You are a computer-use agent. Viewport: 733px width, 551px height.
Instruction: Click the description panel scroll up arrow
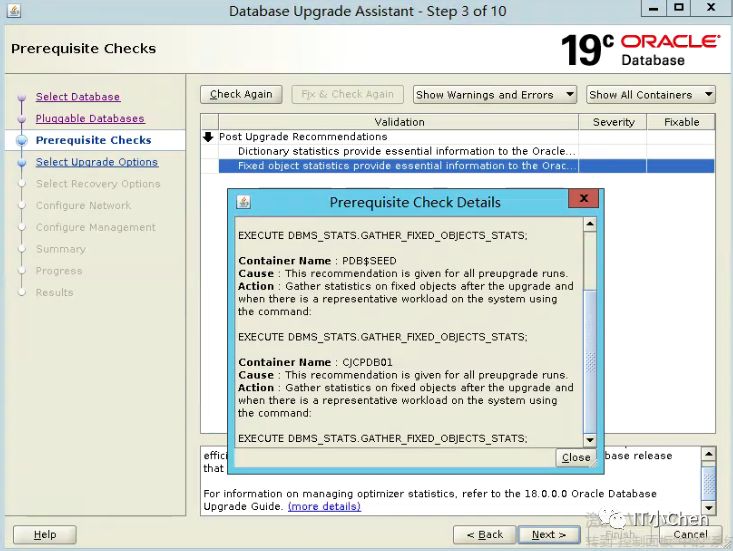(709, 454)
